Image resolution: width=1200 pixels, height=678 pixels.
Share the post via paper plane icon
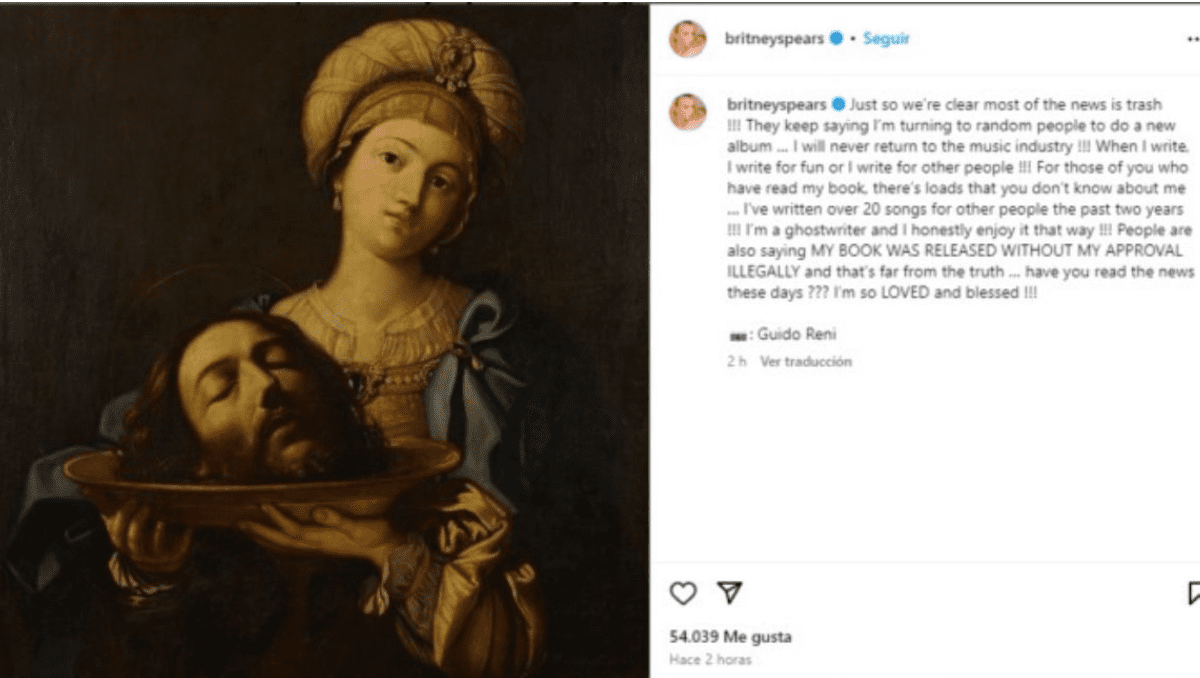point(731,593)
